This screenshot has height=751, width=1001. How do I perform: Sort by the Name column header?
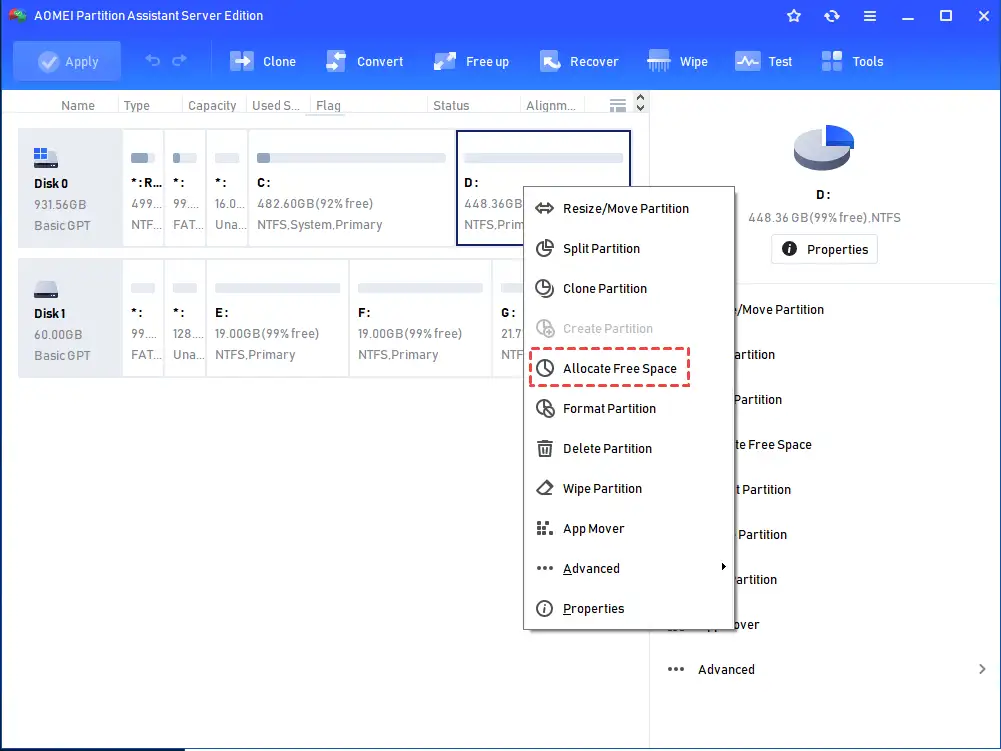tap(78, 105)
